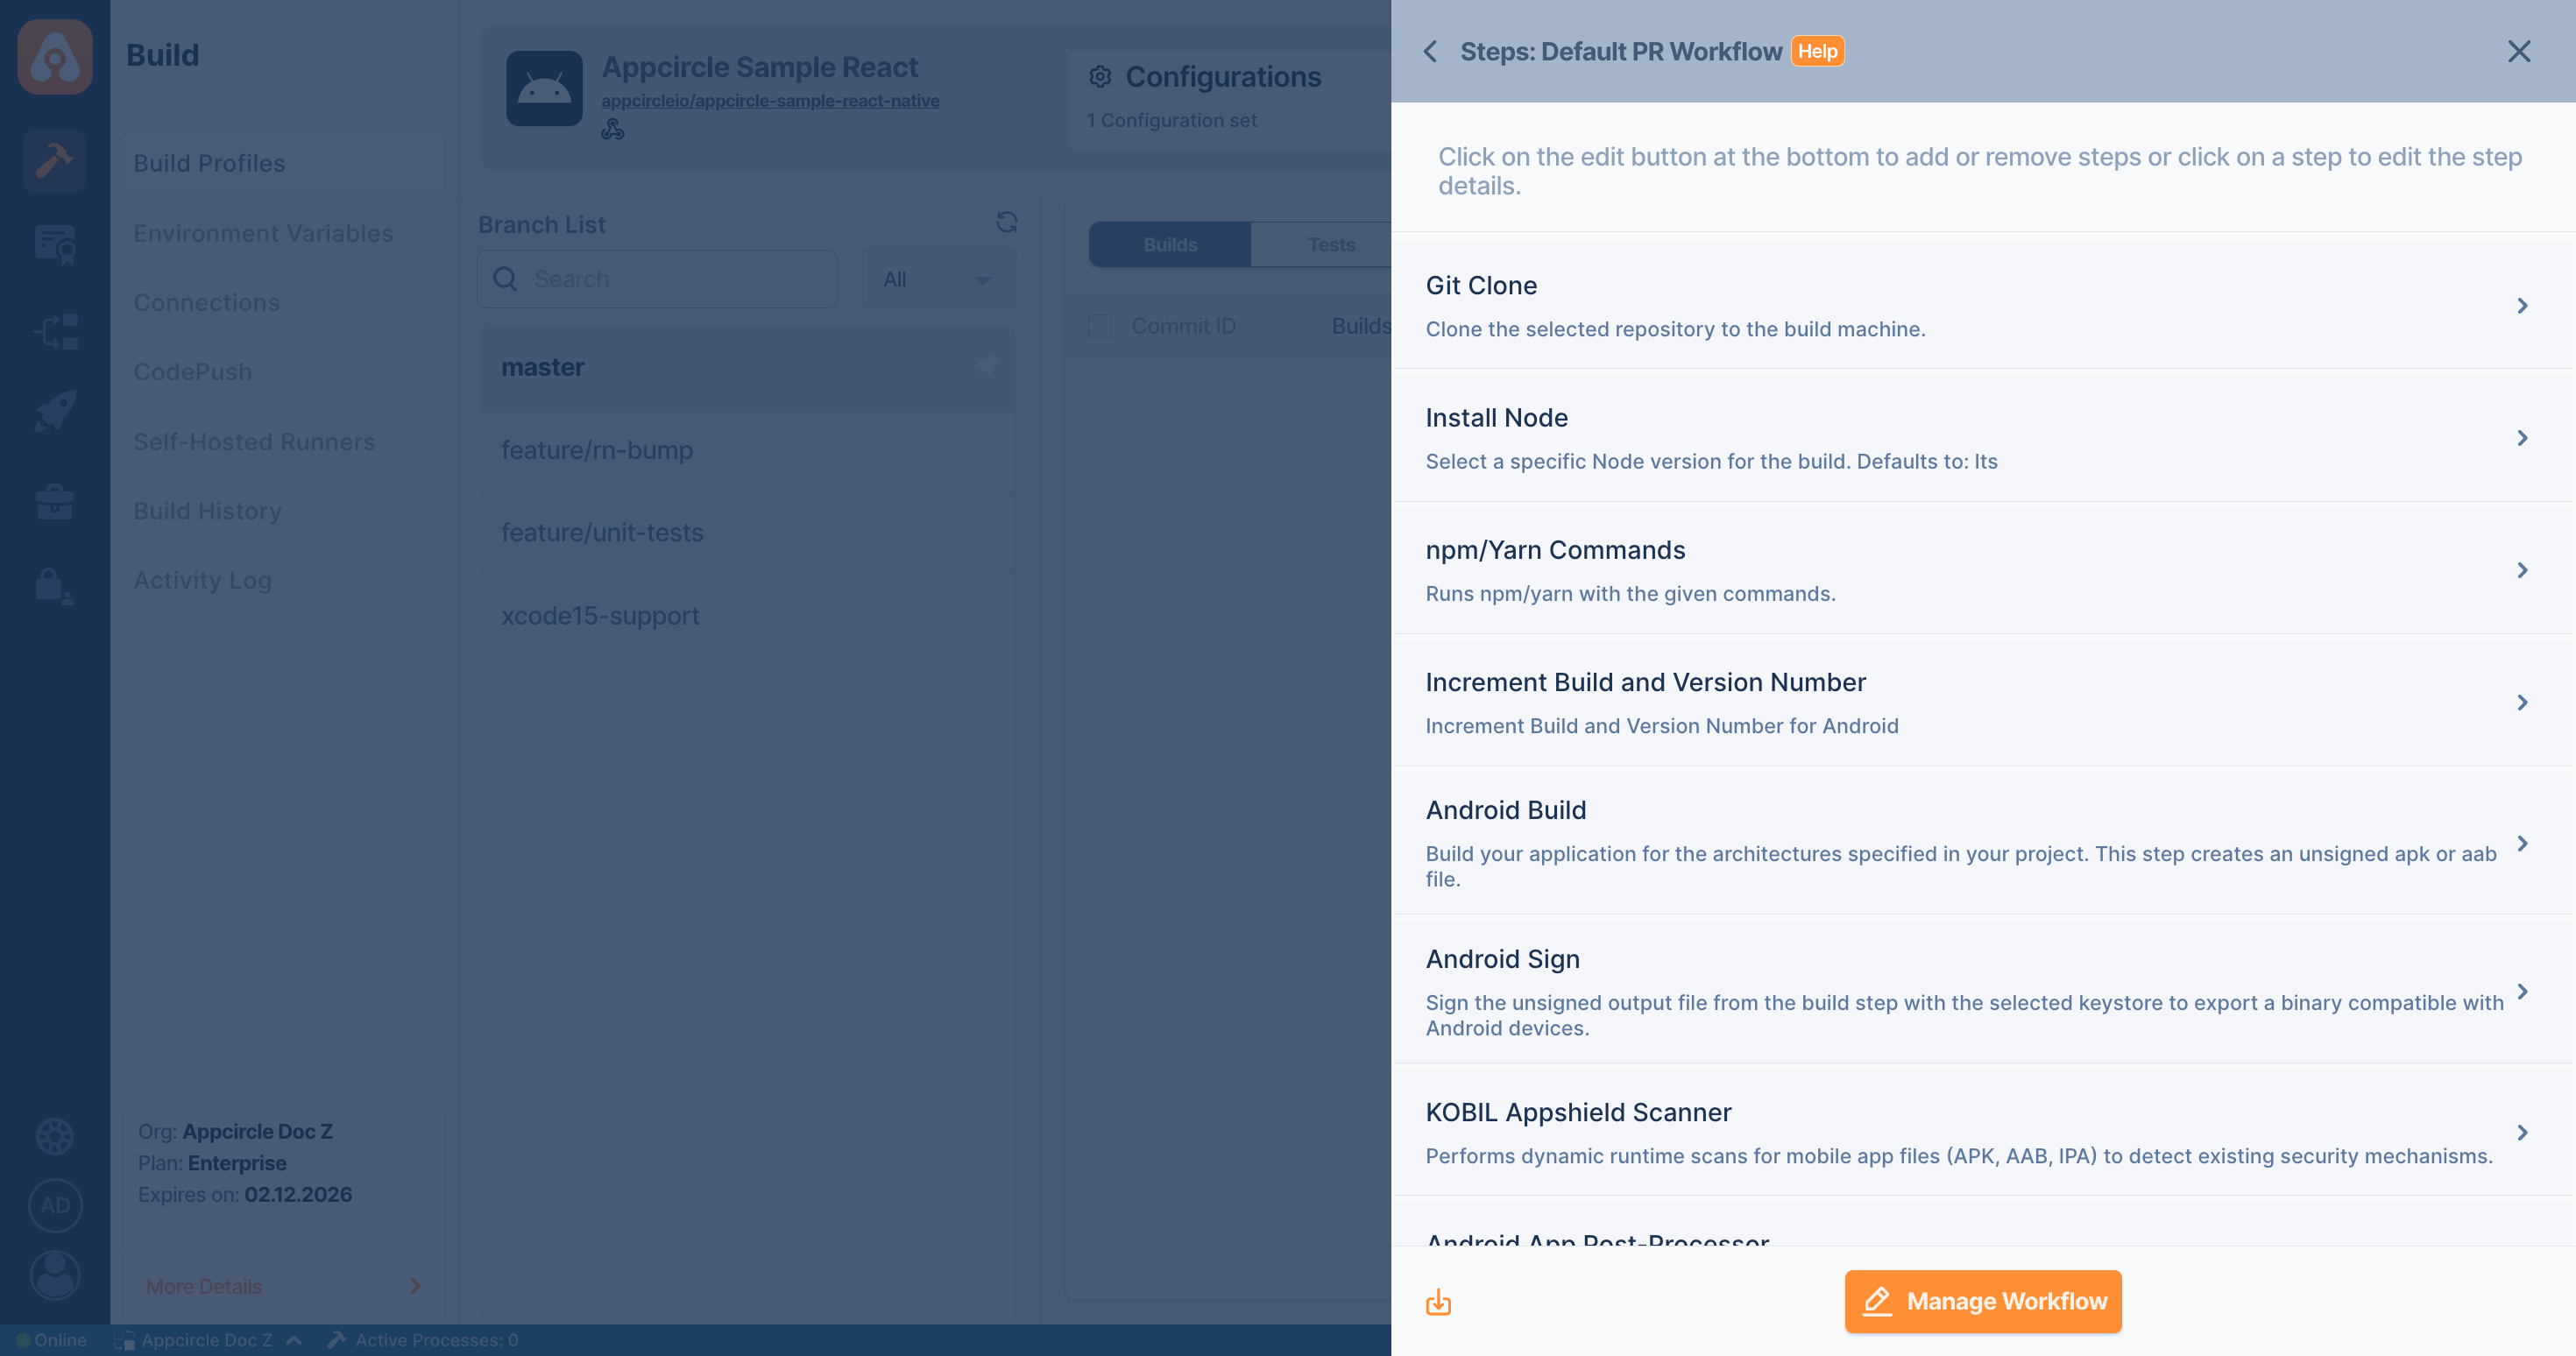
Task: Toggle the pin on the master branch
Action: coord(988,366)
